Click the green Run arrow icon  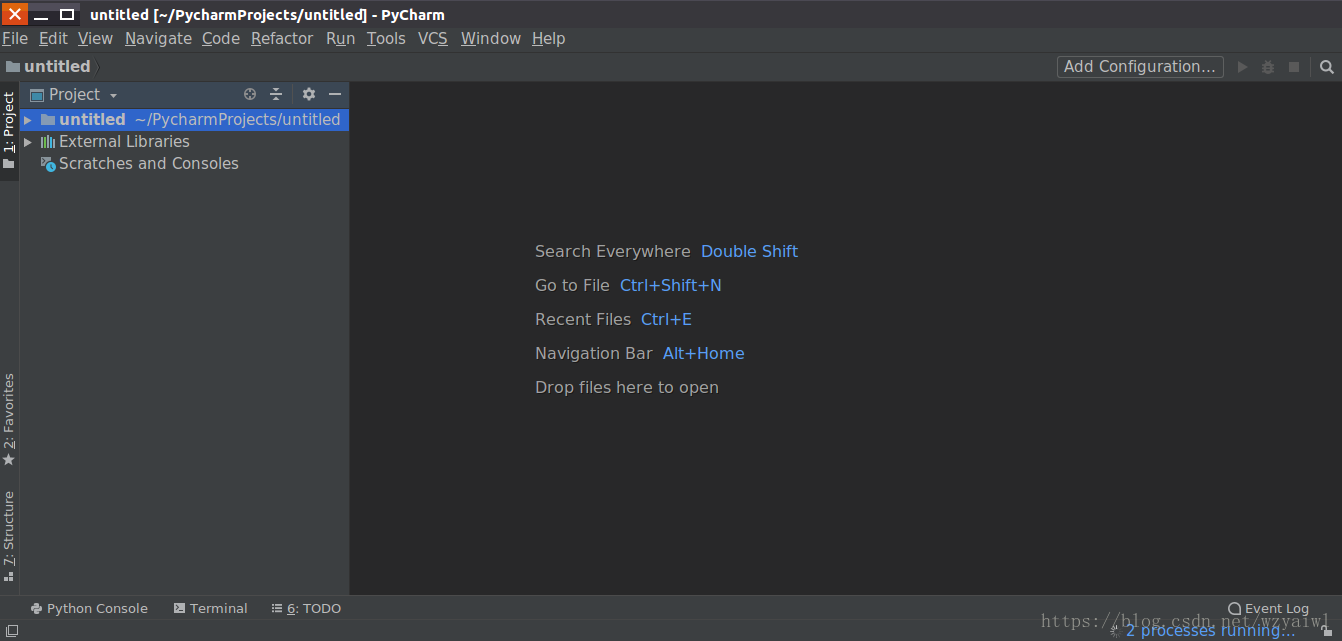(x=1243, y=67)
